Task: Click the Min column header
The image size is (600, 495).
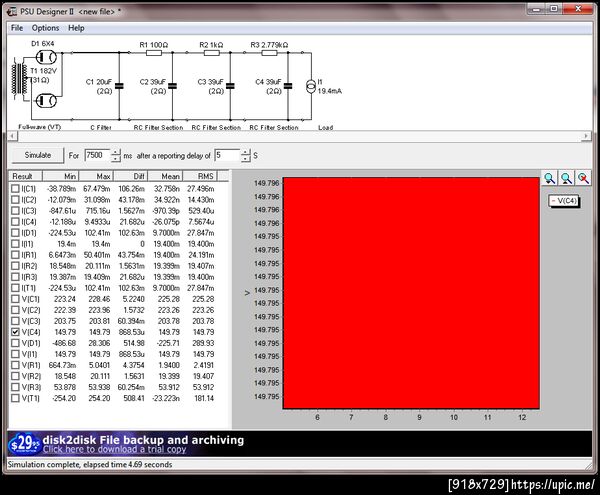Action: point(60,176)
